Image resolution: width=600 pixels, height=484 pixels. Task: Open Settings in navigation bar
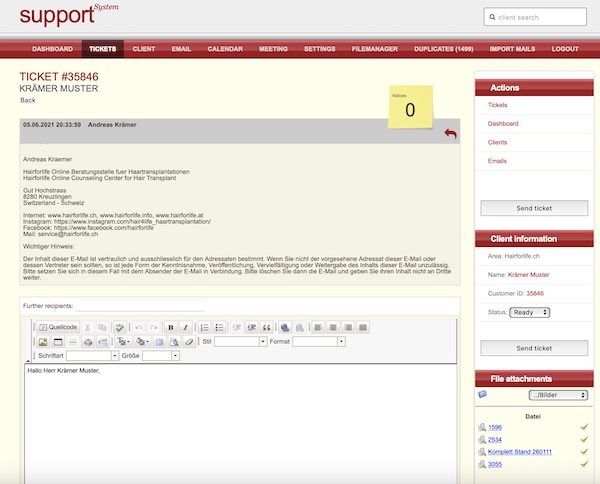coord(320,49)
